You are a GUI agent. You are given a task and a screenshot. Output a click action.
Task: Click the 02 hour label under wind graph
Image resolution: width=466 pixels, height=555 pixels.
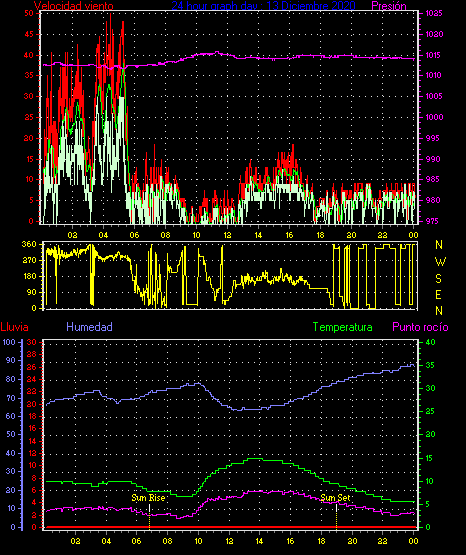tap(73, 235)
